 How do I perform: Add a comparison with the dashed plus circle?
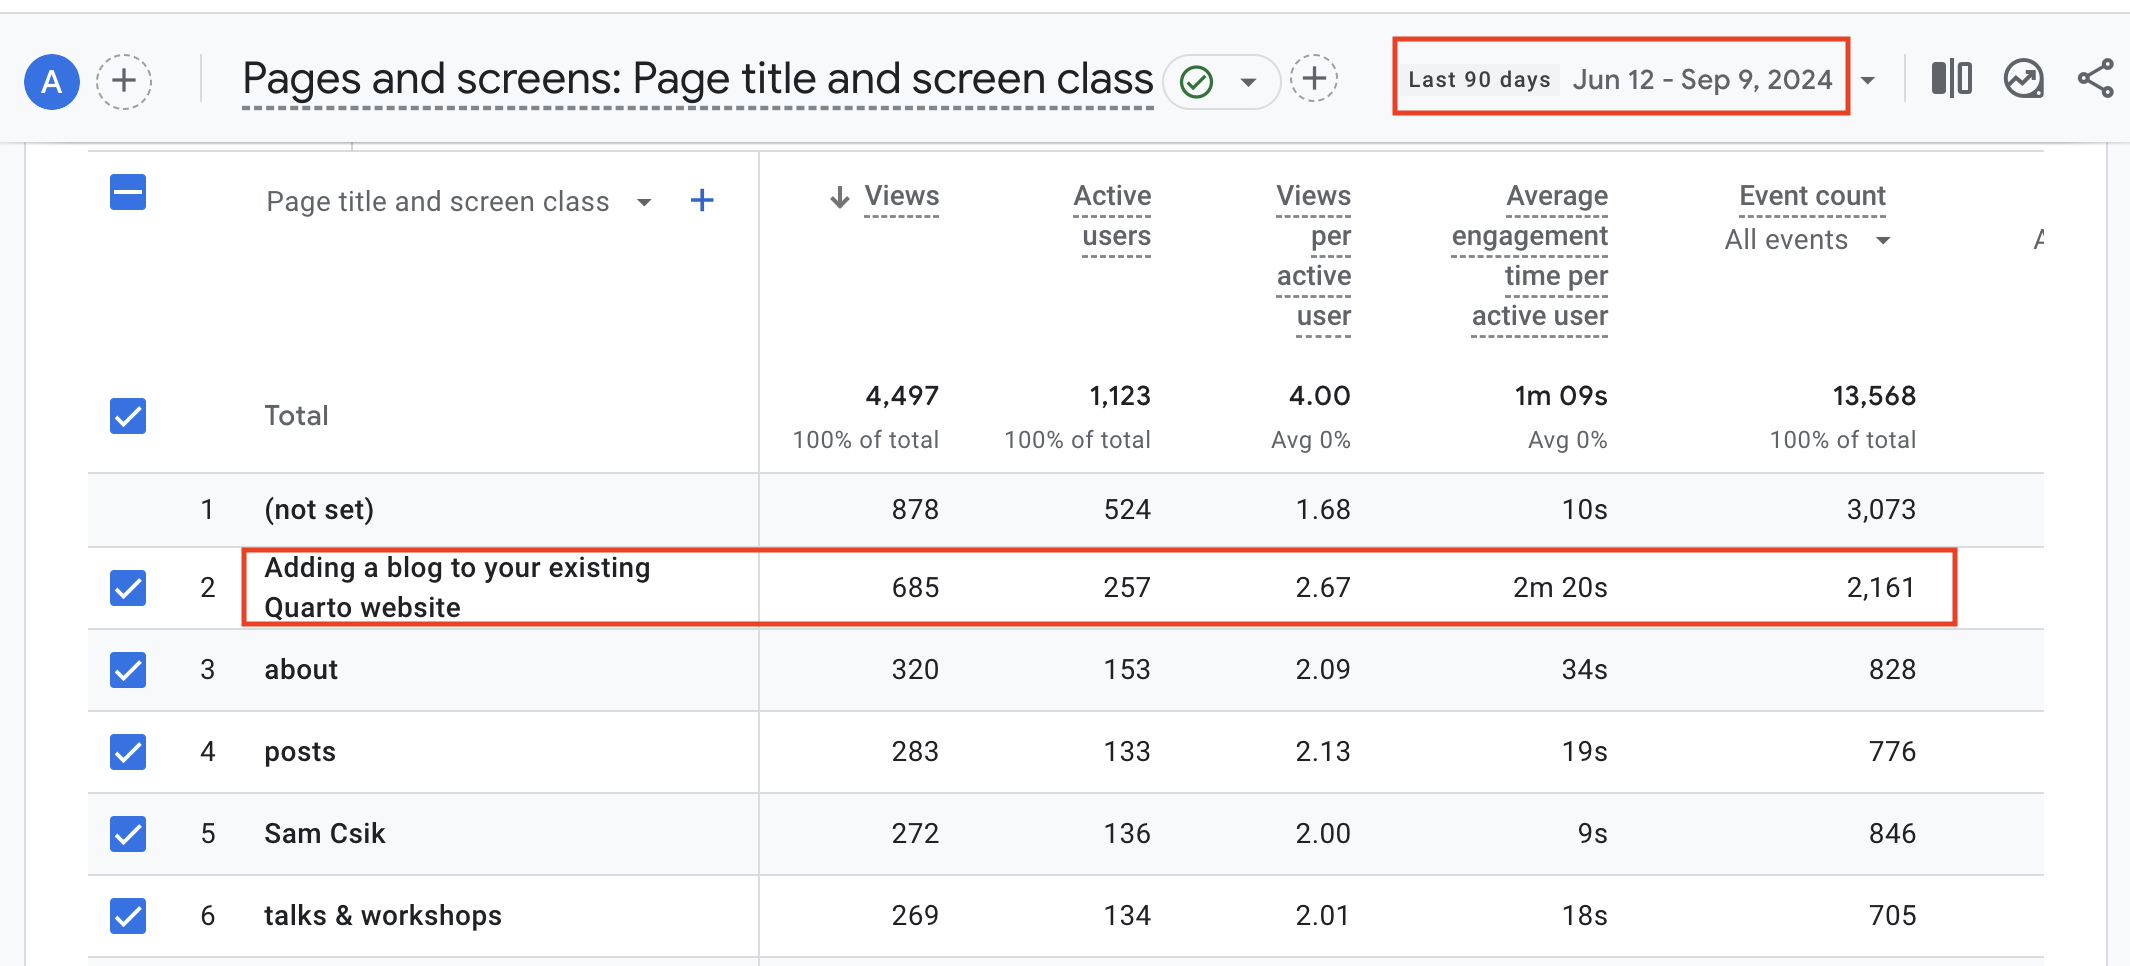coord(124,81)
